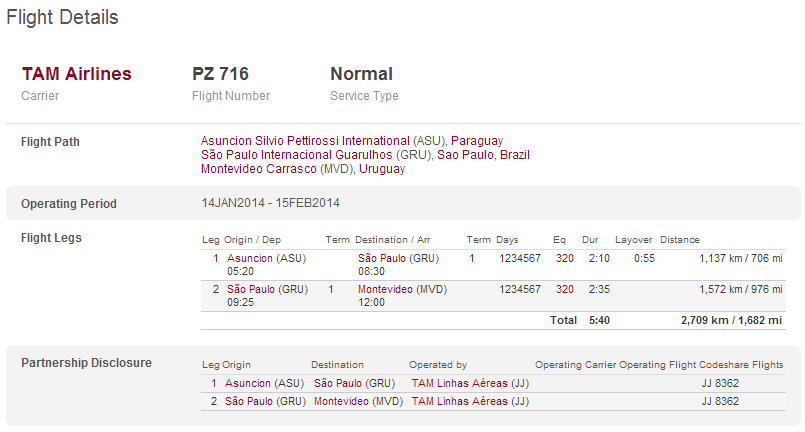
Task: Click codeshare flight JJ 8362 for leg 1
Action: (x=720, y=383)
